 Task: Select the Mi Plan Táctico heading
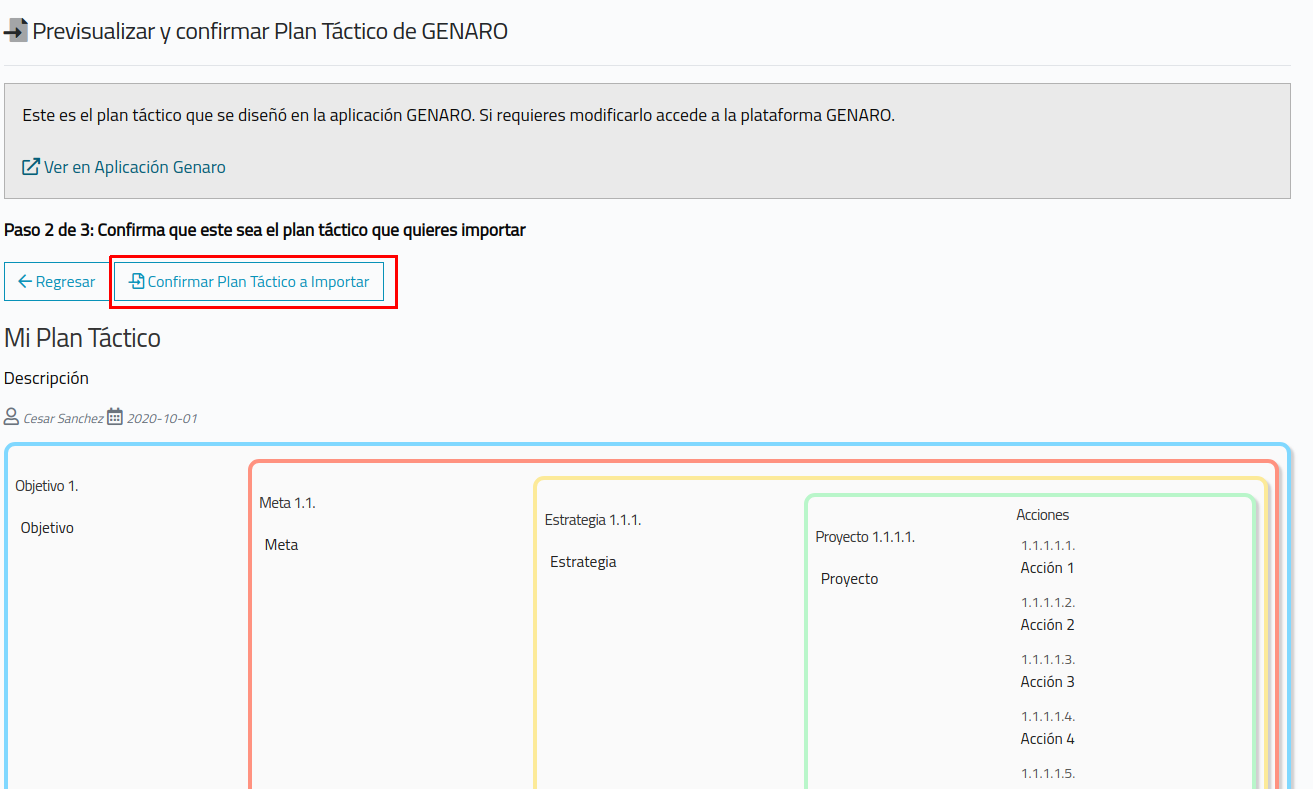click(x=82, y=338)
